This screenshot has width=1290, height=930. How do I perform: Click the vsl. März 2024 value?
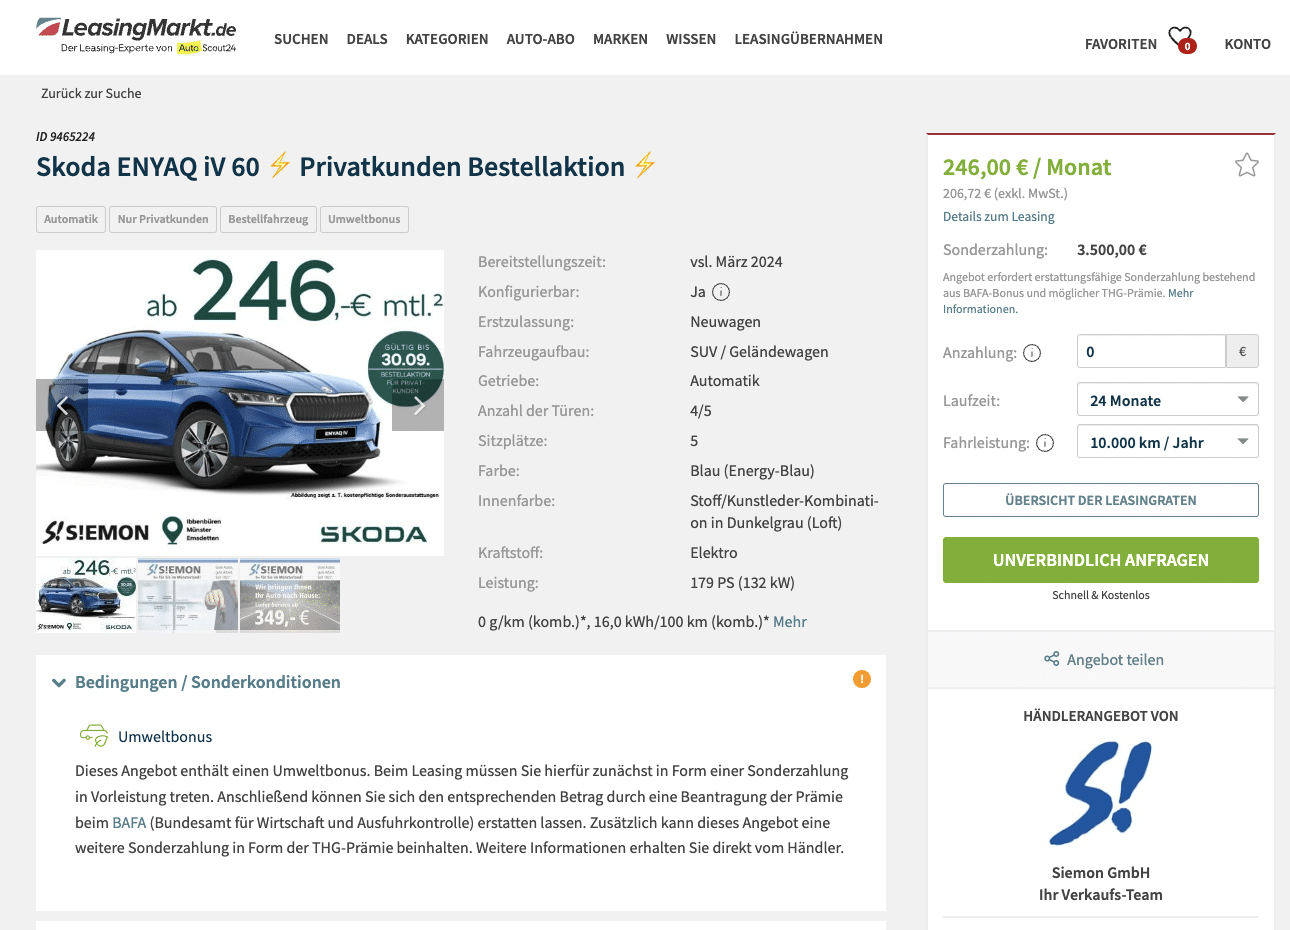tap(736, 262)
